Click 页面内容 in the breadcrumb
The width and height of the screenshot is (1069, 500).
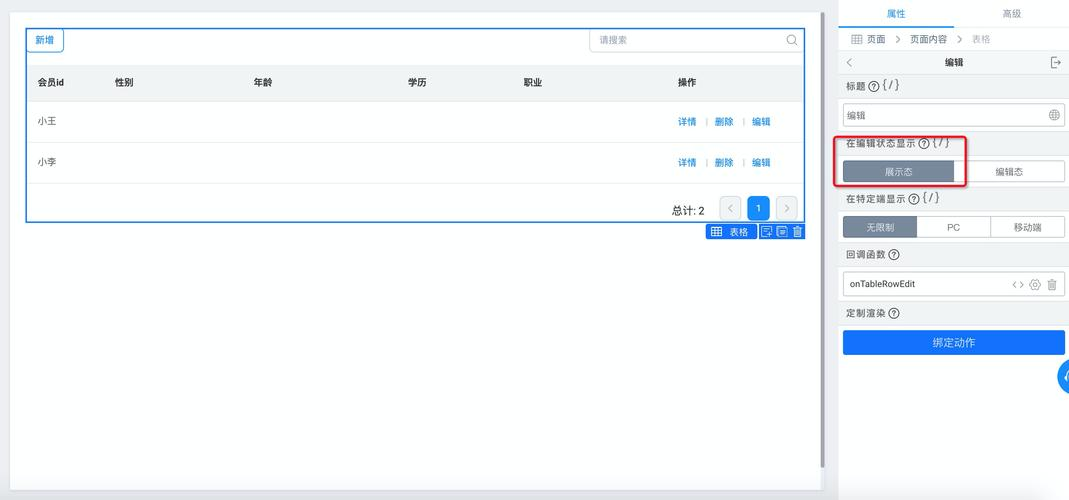929,40
